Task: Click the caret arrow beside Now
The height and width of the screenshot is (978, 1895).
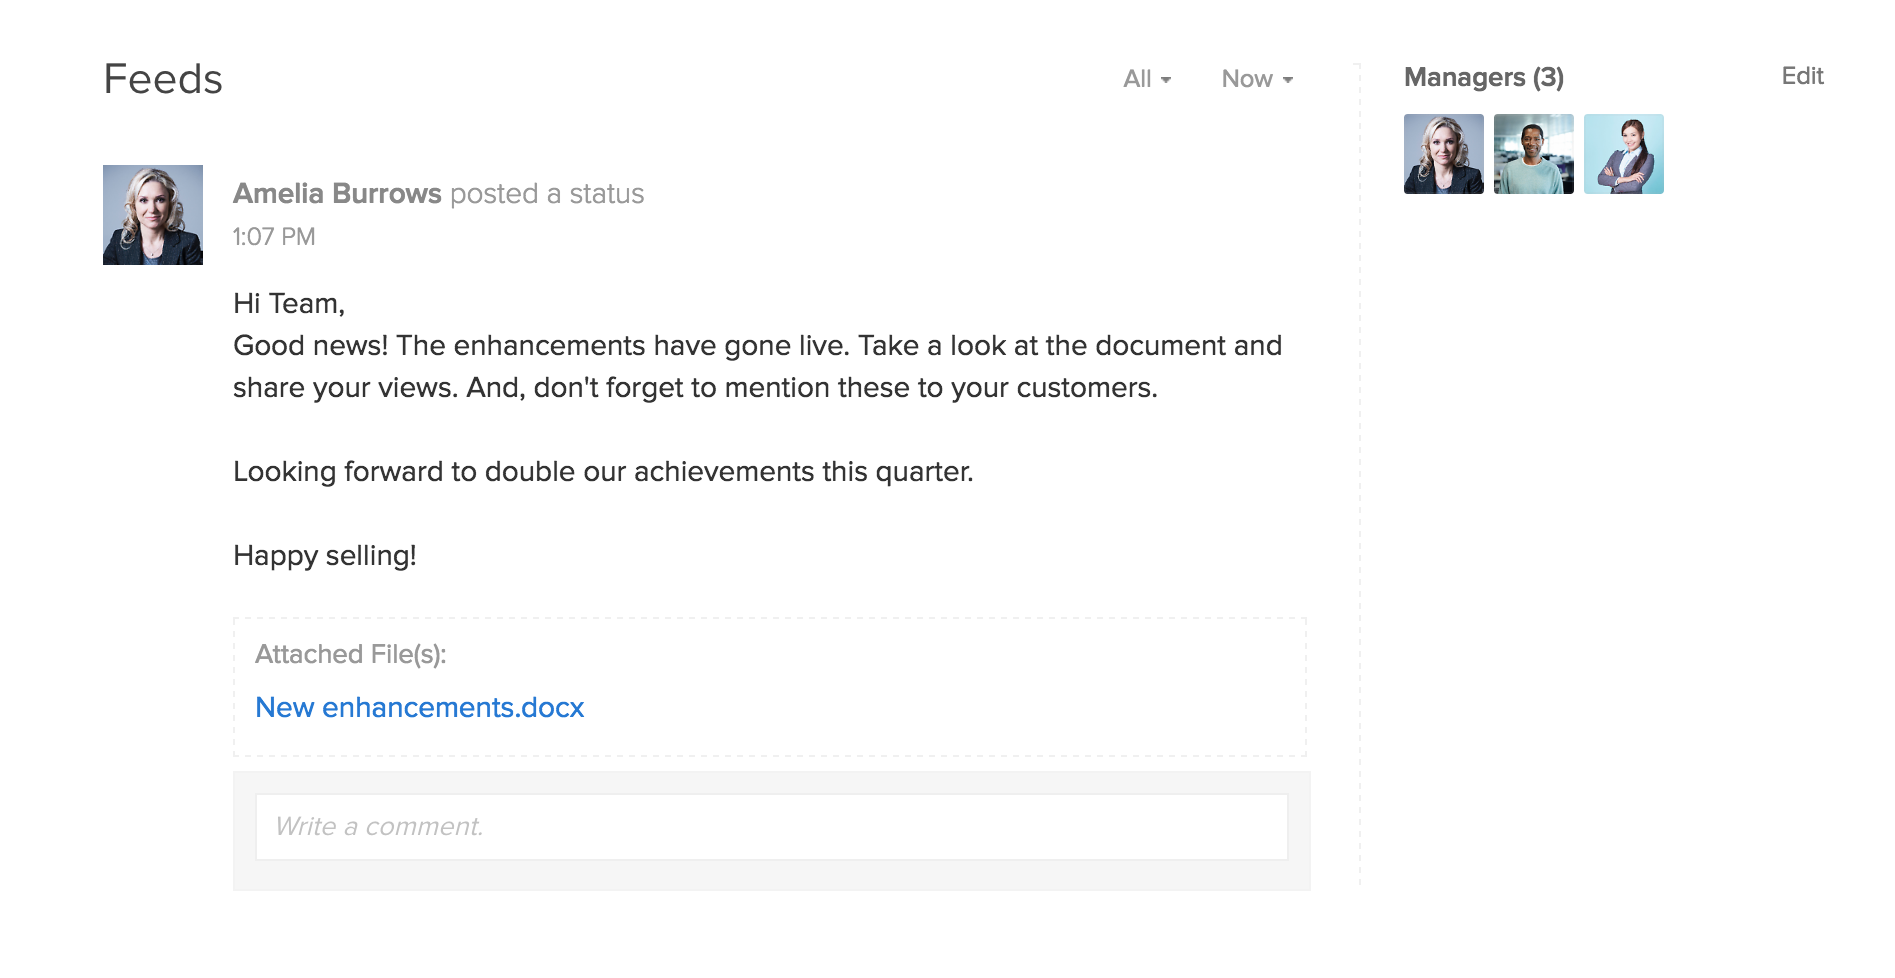Action: (x=1288, y=80)
